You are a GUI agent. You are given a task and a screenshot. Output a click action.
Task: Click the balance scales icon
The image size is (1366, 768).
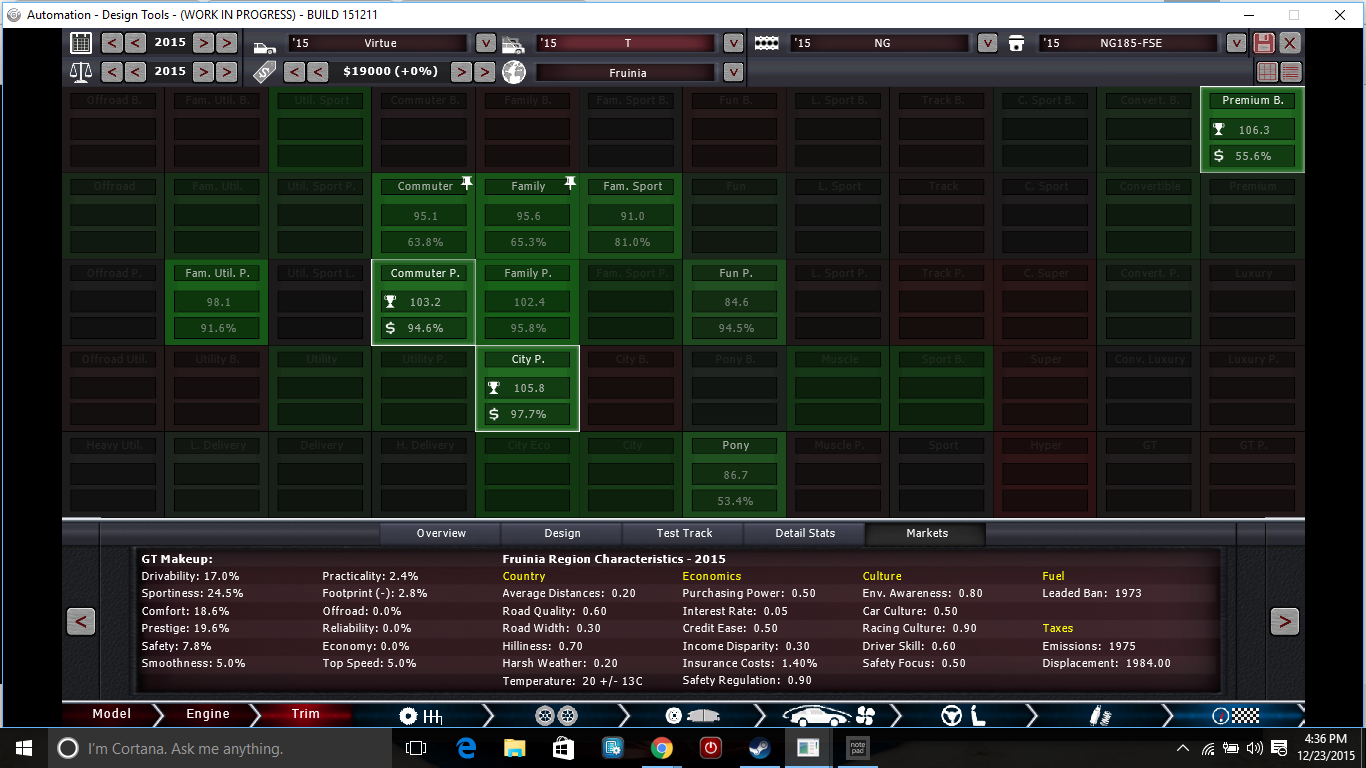click(x=81, y=72)
